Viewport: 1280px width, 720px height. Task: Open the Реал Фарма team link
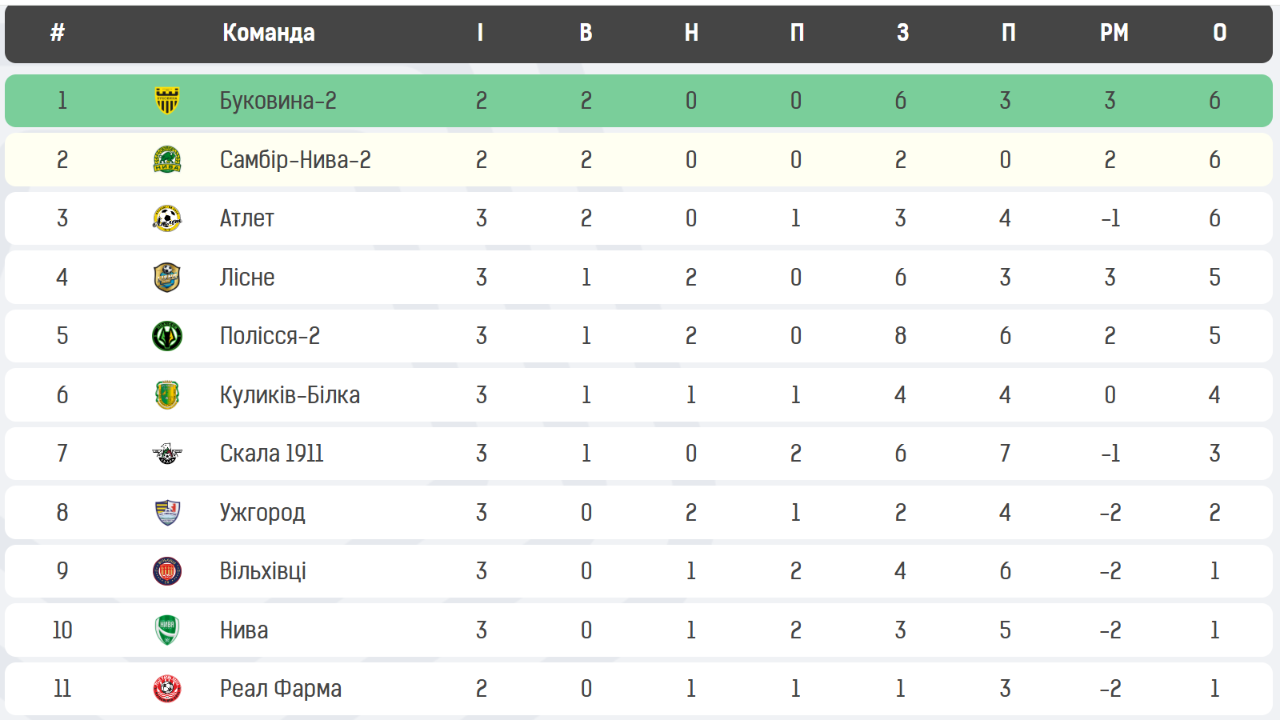tap(281, 689)
